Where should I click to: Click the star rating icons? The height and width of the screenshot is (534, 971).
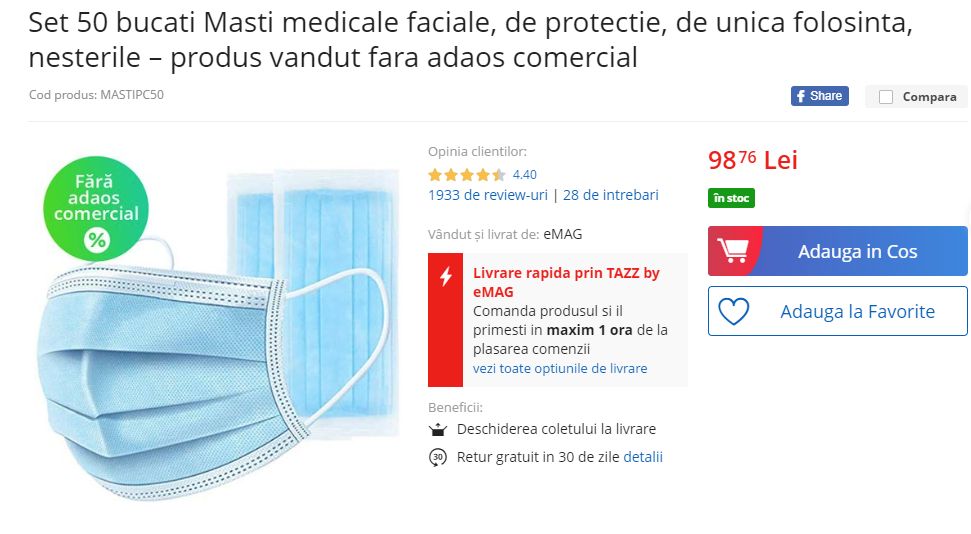[x=467, y=175]
